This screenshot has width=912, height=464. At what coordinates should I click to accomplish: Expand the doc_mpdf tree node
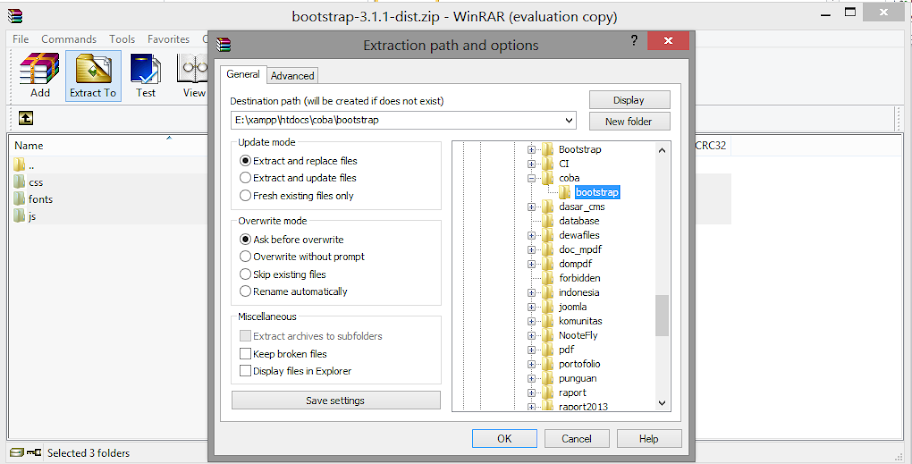(x=531, y=249)
